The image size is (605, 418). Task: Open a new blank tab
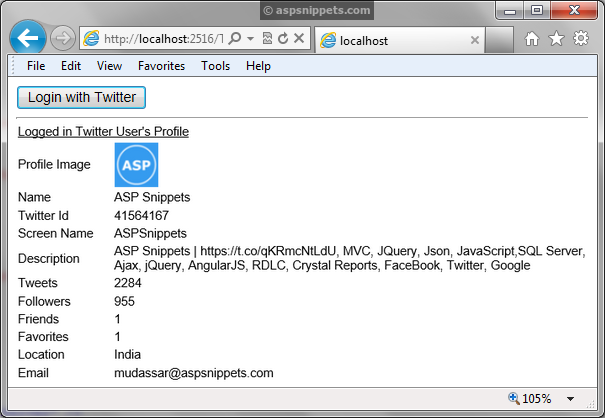[x=499, y=40]
